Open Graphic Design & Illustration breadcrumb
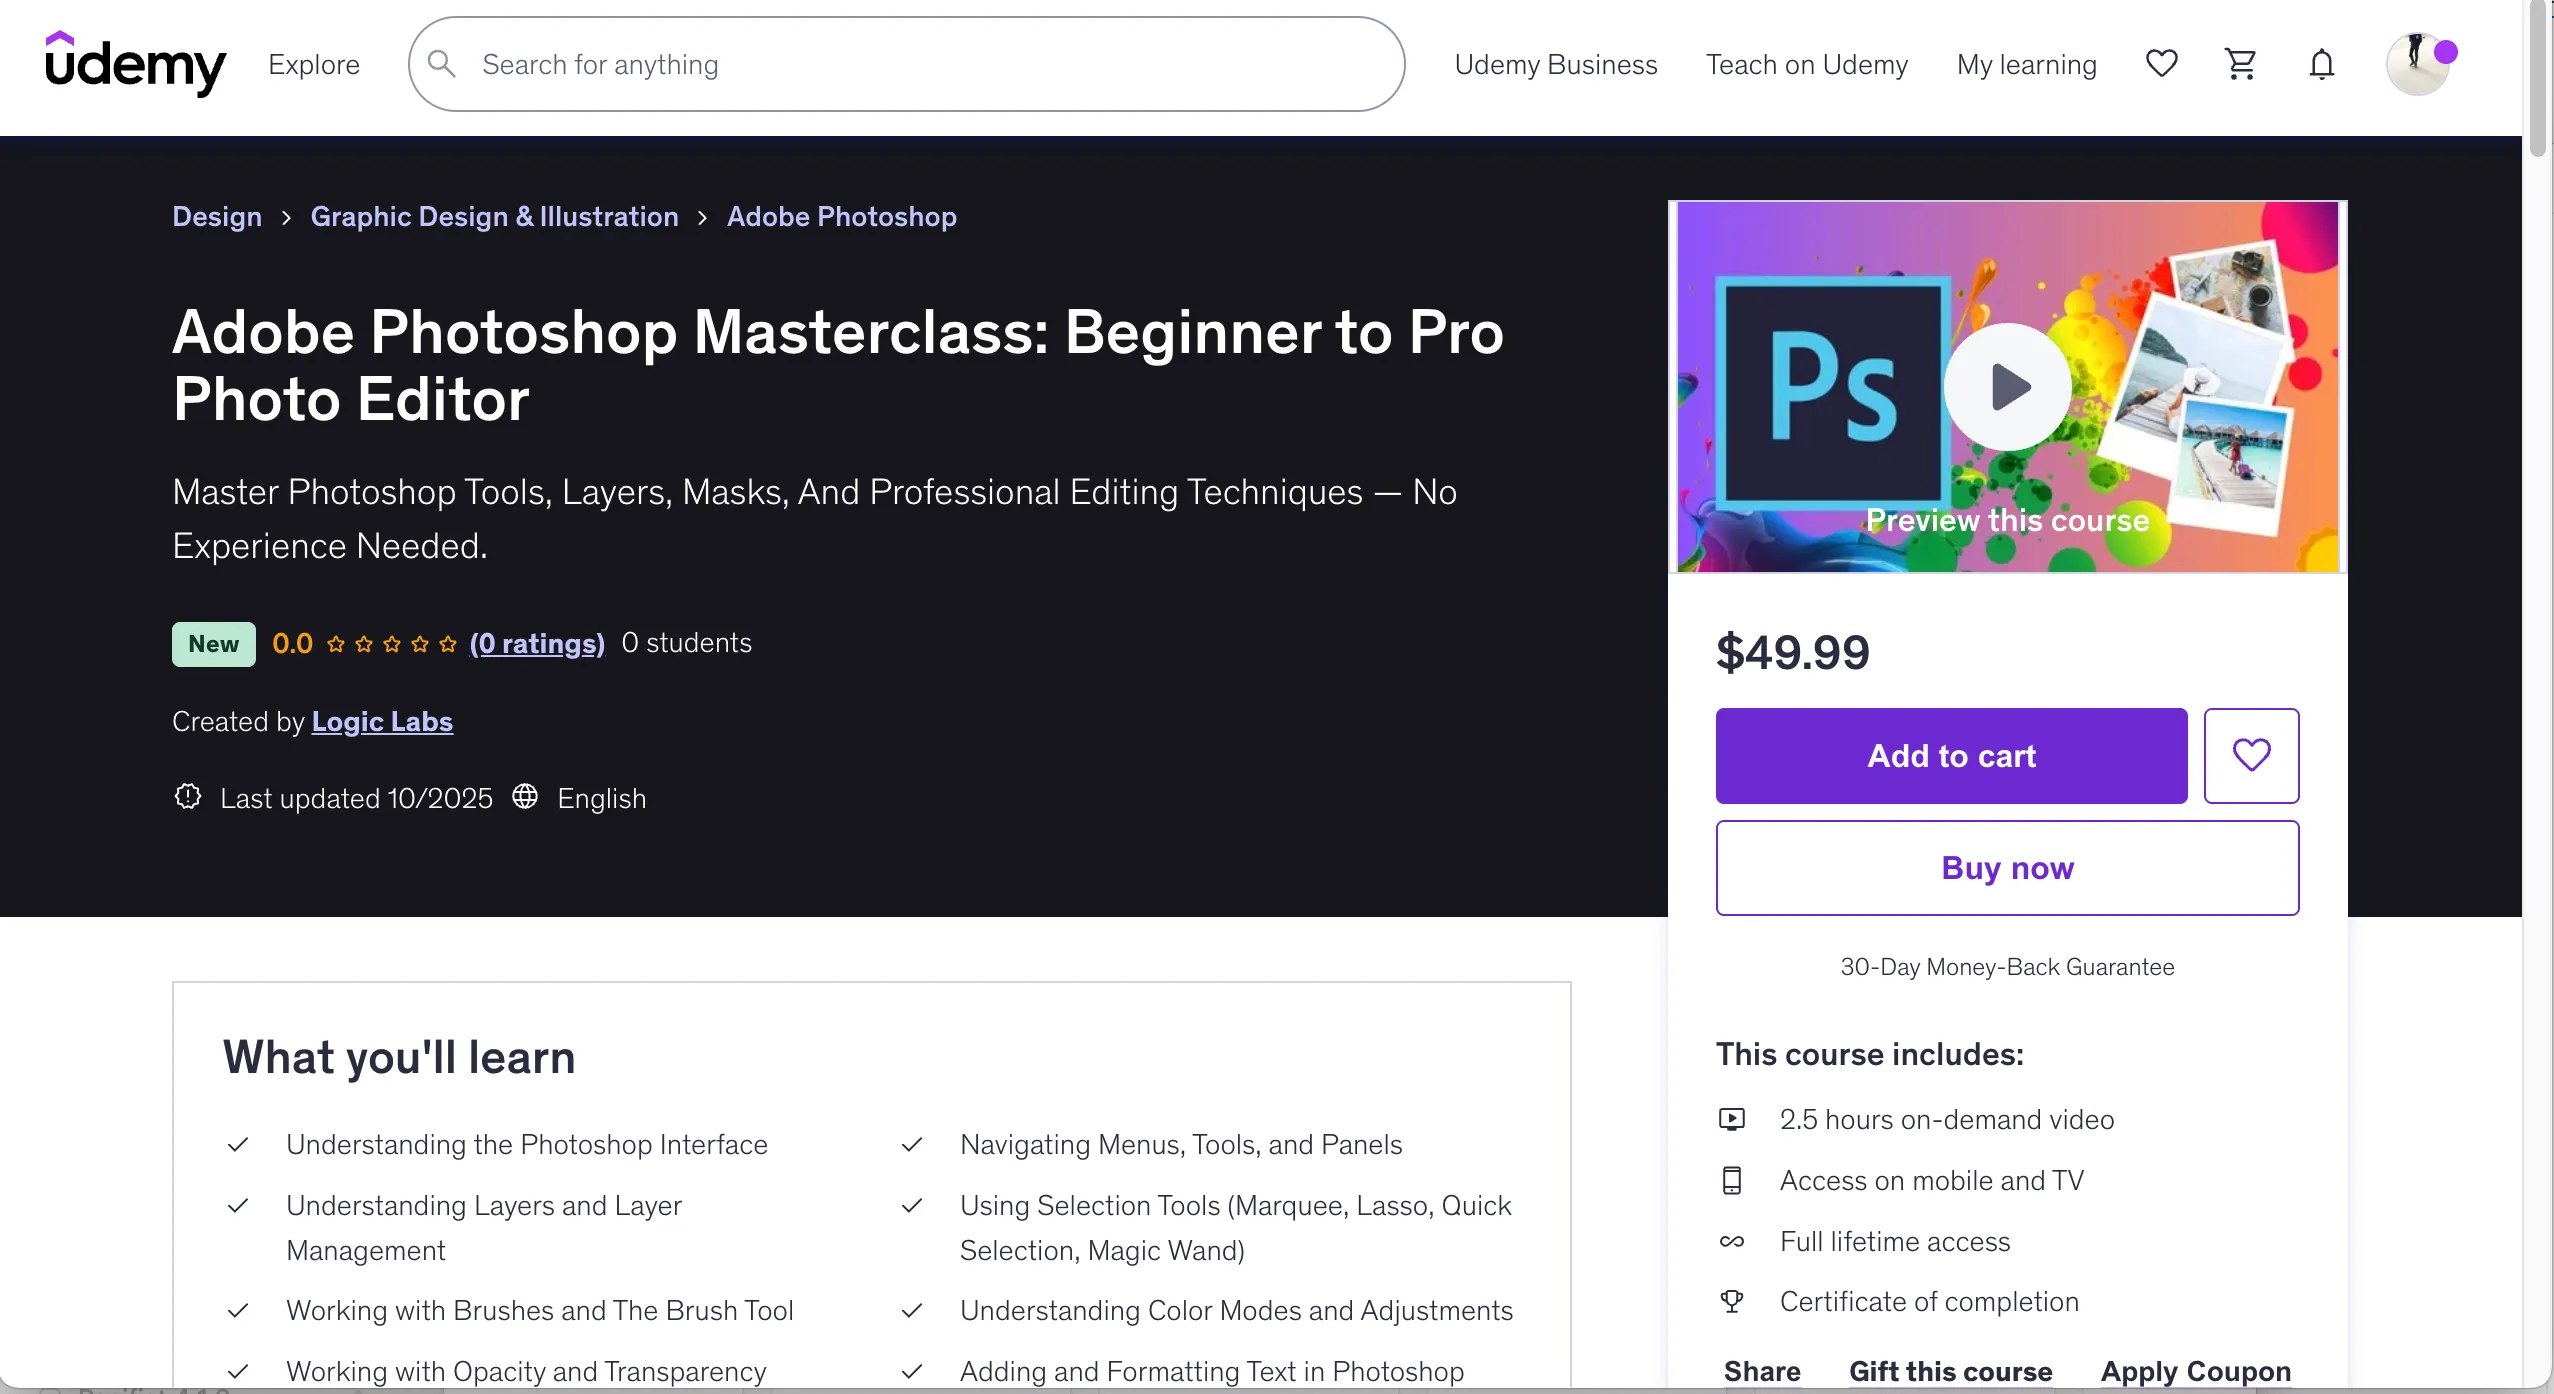The width and height of the screenshot is (2554, 1394). (494, 216)
